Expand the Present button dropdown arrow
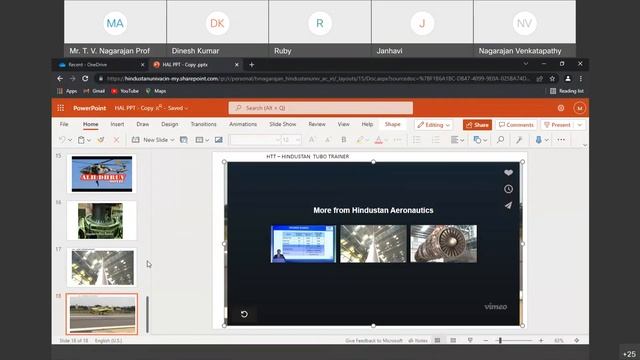The width and height of the screenshot is (640, 360). (580, 125)
